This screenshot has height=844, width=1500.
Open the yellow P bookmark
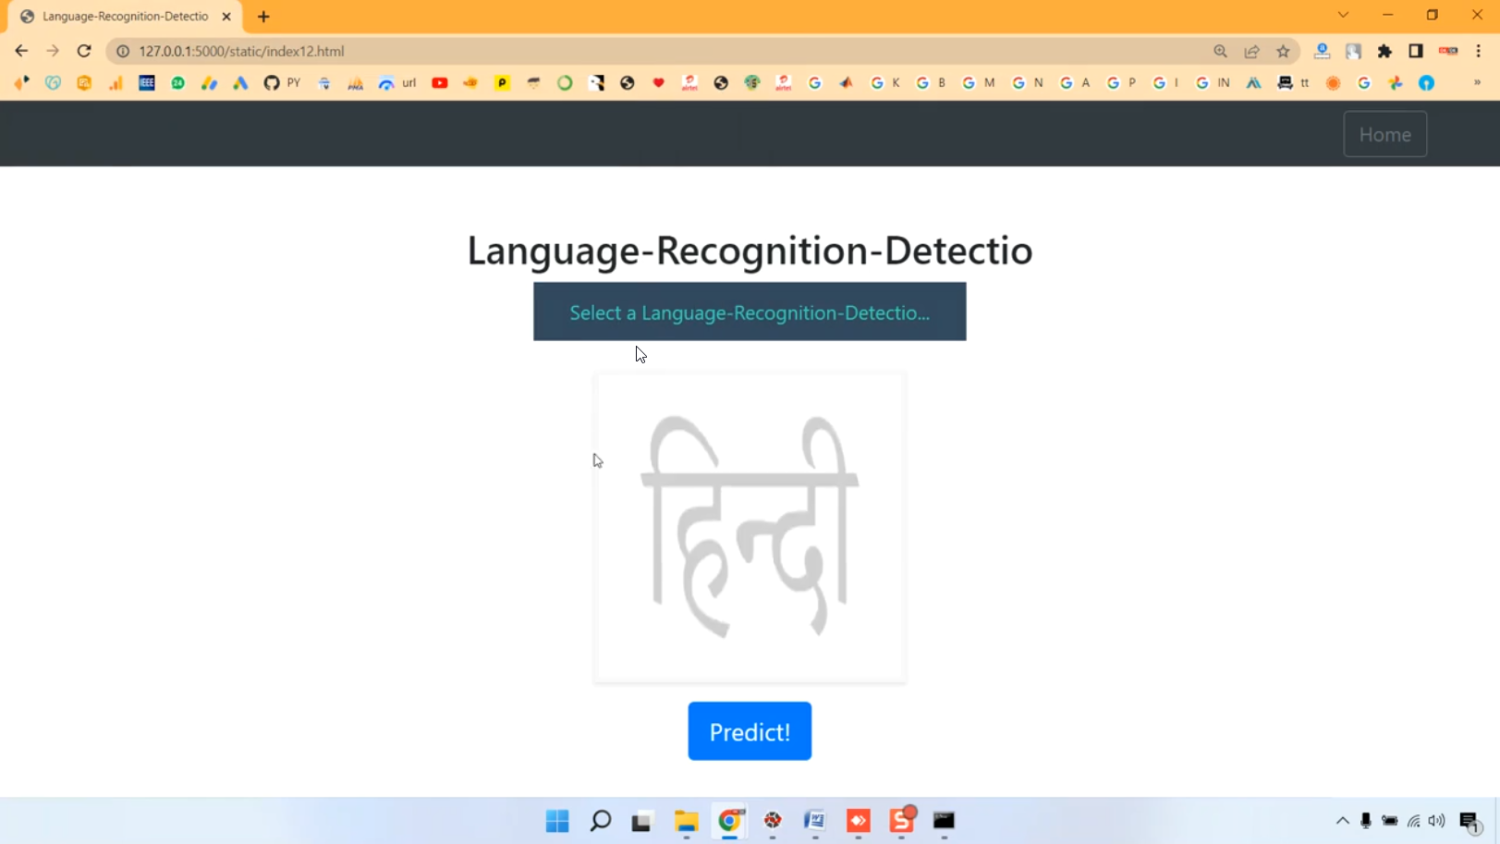pyautogui.click(x=503, y=83)
